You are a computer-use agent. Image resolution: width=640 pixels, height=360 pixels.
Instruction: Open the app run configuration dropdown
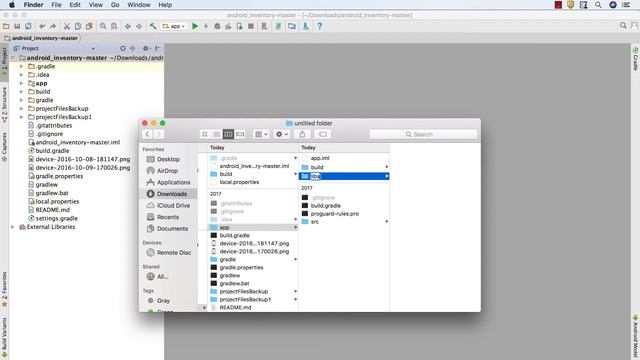174,26
